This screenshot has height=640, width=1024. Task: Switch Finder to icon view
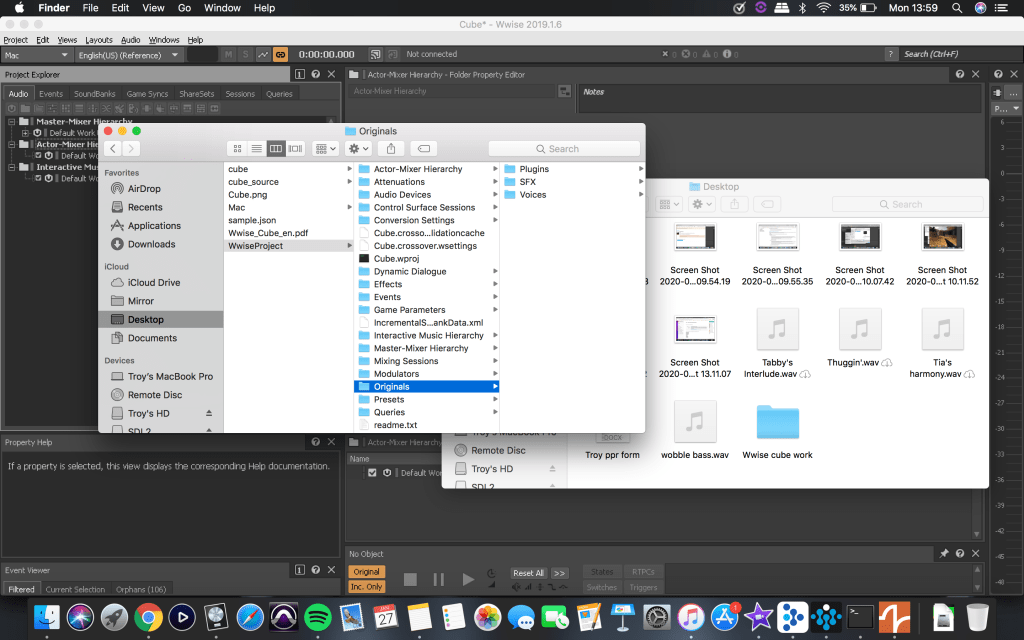236,148
